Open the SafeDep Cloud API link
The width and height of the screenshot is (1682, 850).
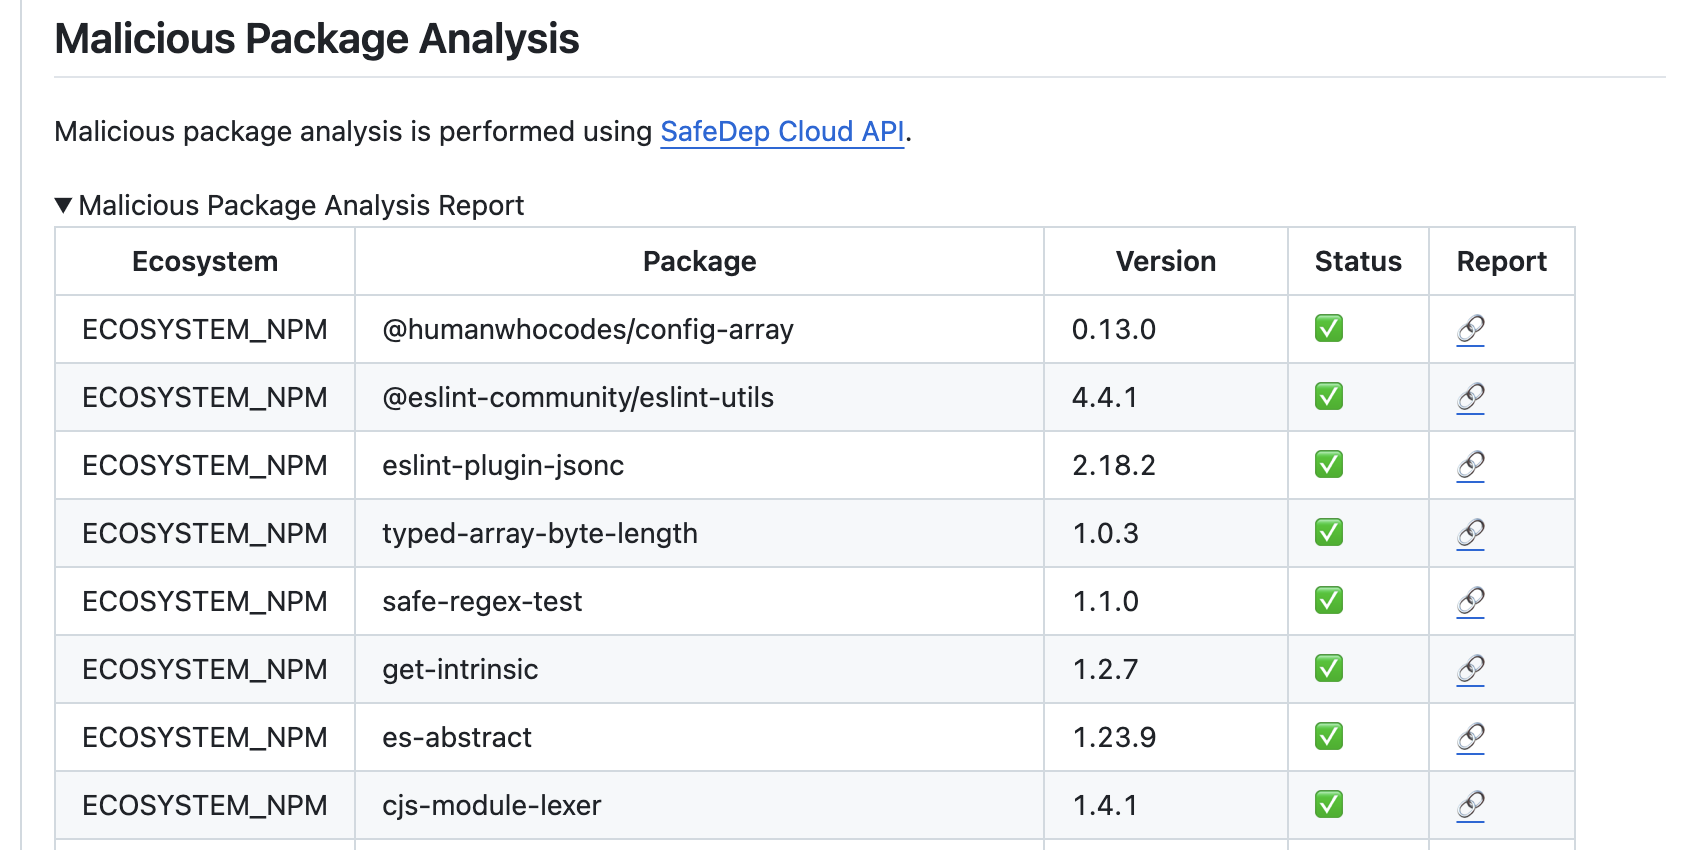coord(782,132)
